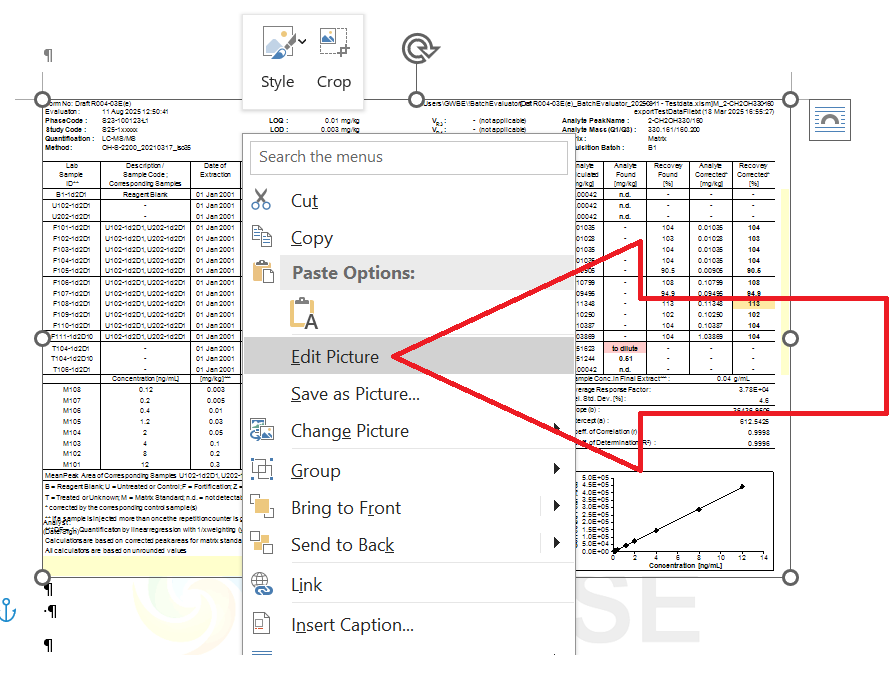The width and height of the screenshot is (891, 677).
Task: Expand the Send to Back submenu arrow
Action: 556,544
